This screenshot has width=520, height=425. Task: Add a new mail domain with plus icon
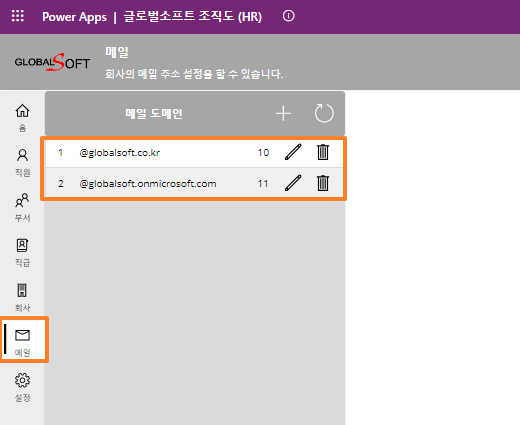(x=283, y=113)
